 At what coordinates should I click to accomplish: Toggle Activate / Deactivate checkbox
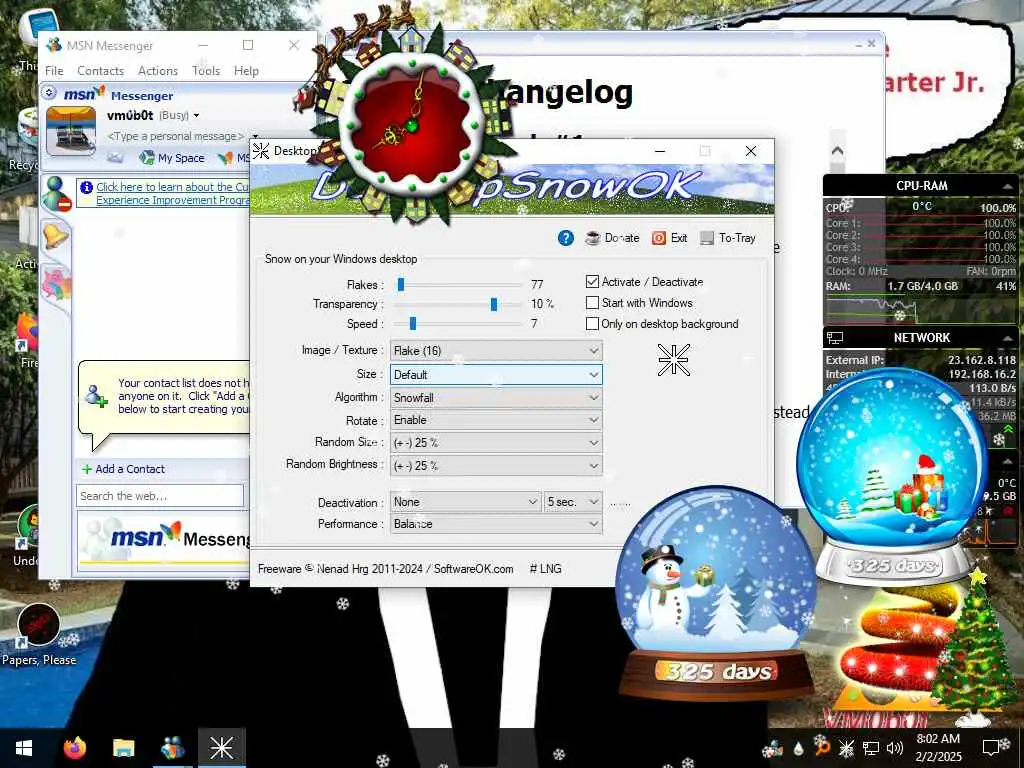click(592, 281)
